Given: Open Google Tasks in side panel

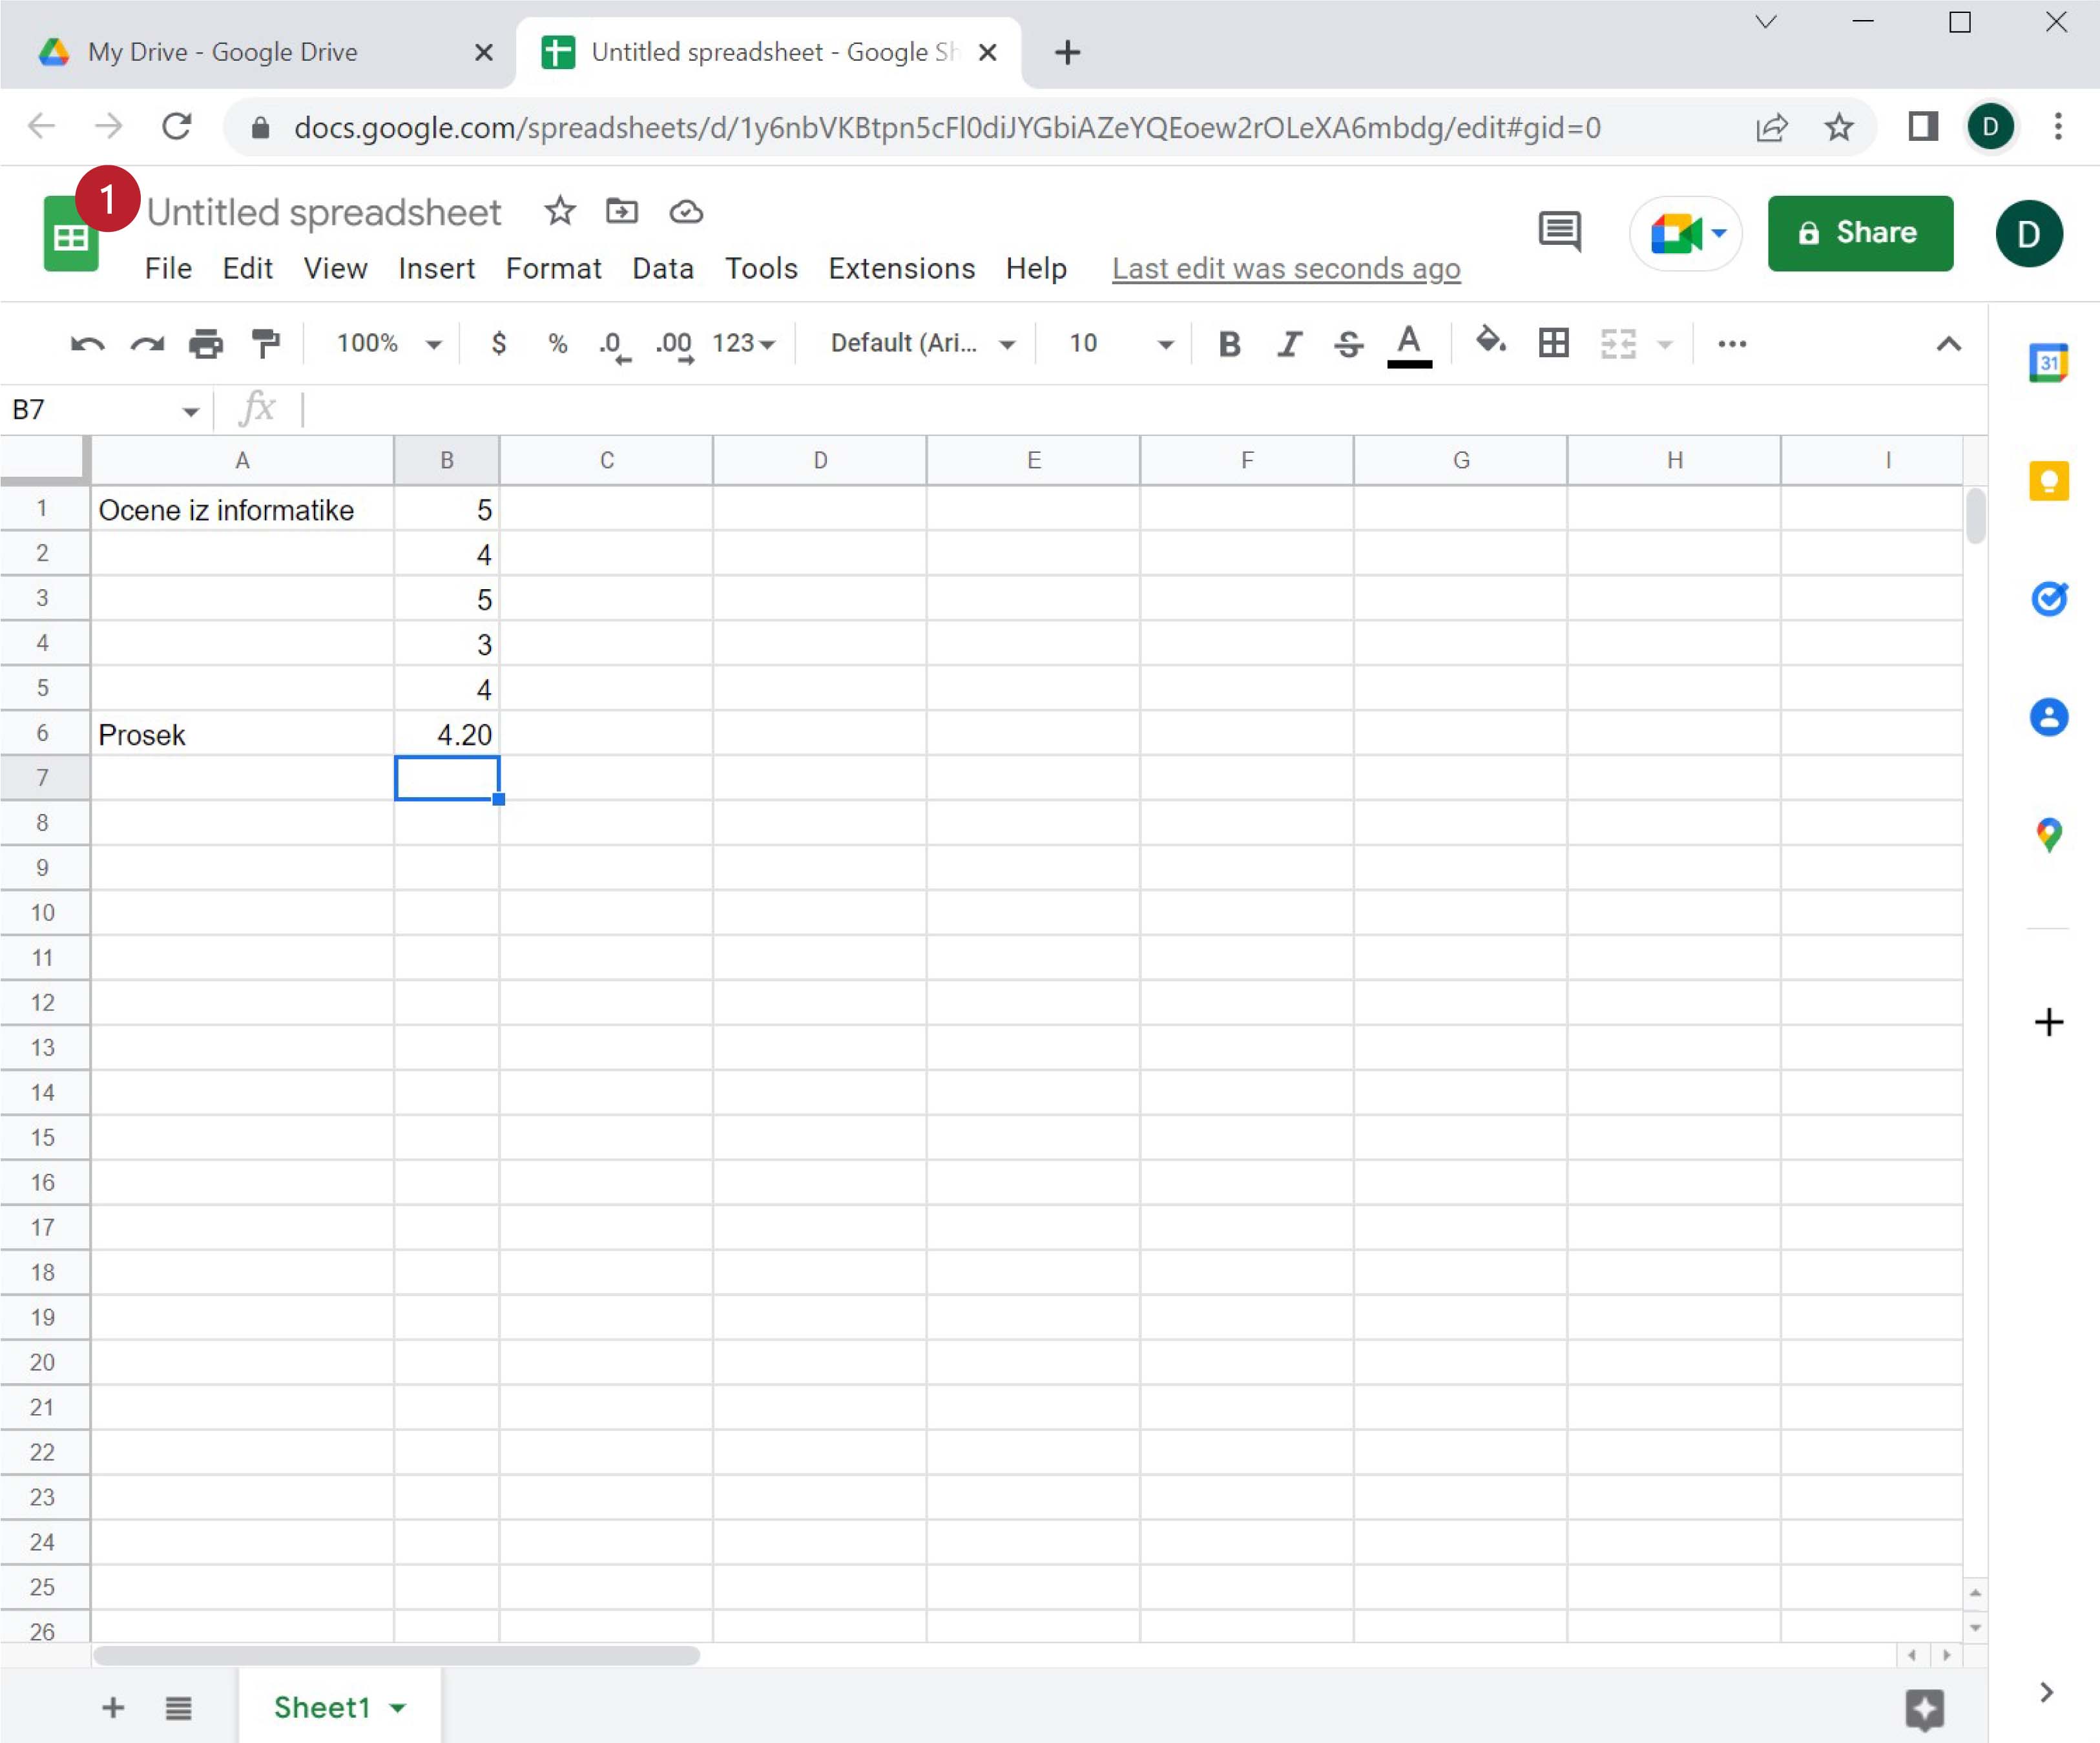Looking at the screenshot, I should click(x=2048, y=599).
